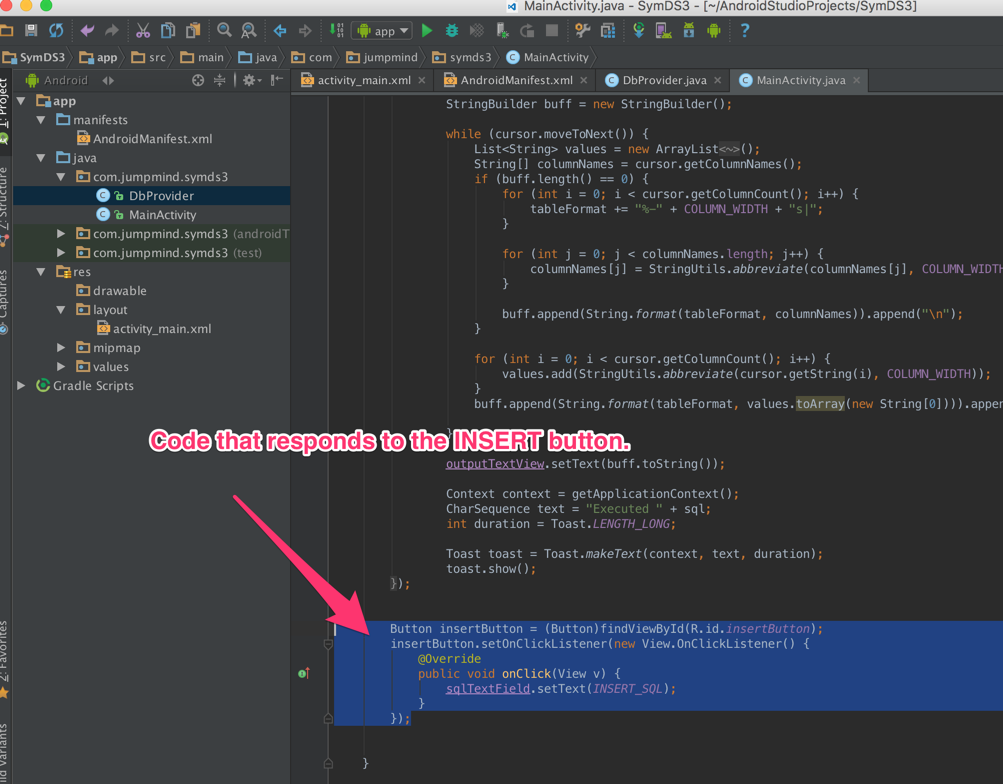Viewport: 1003px width, 784px height.
Task: Open the Android Device Monitor icon
Action: pyautogui.click(x=714, y=31)
